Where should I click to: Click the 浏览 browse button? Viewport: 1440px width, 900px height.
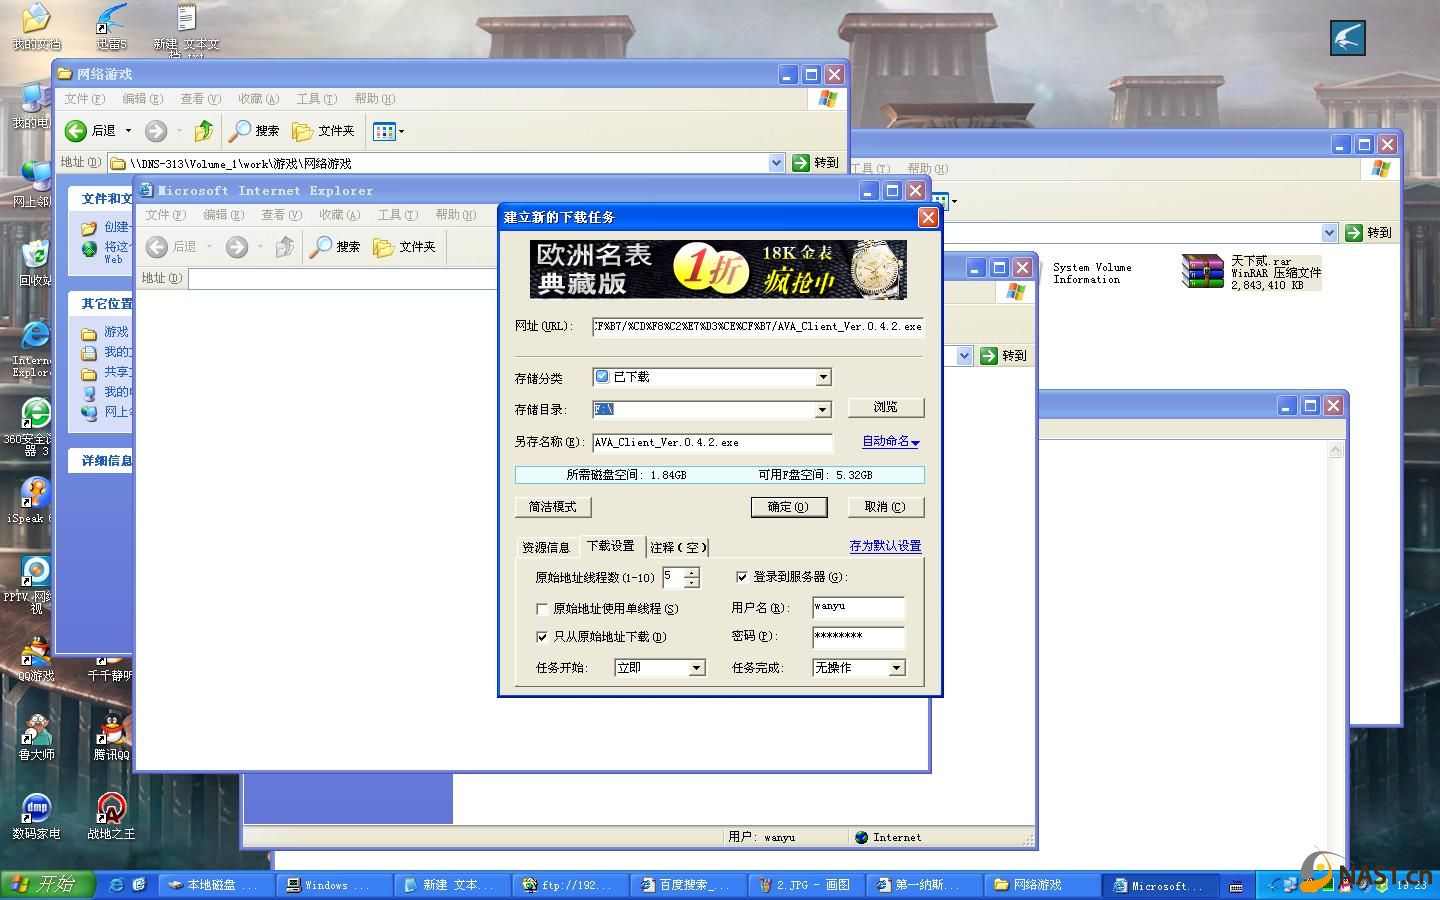pos(885,408)
